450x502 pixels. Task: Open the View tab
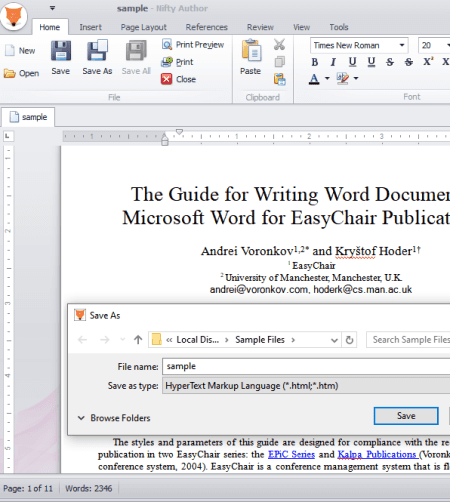301,27
